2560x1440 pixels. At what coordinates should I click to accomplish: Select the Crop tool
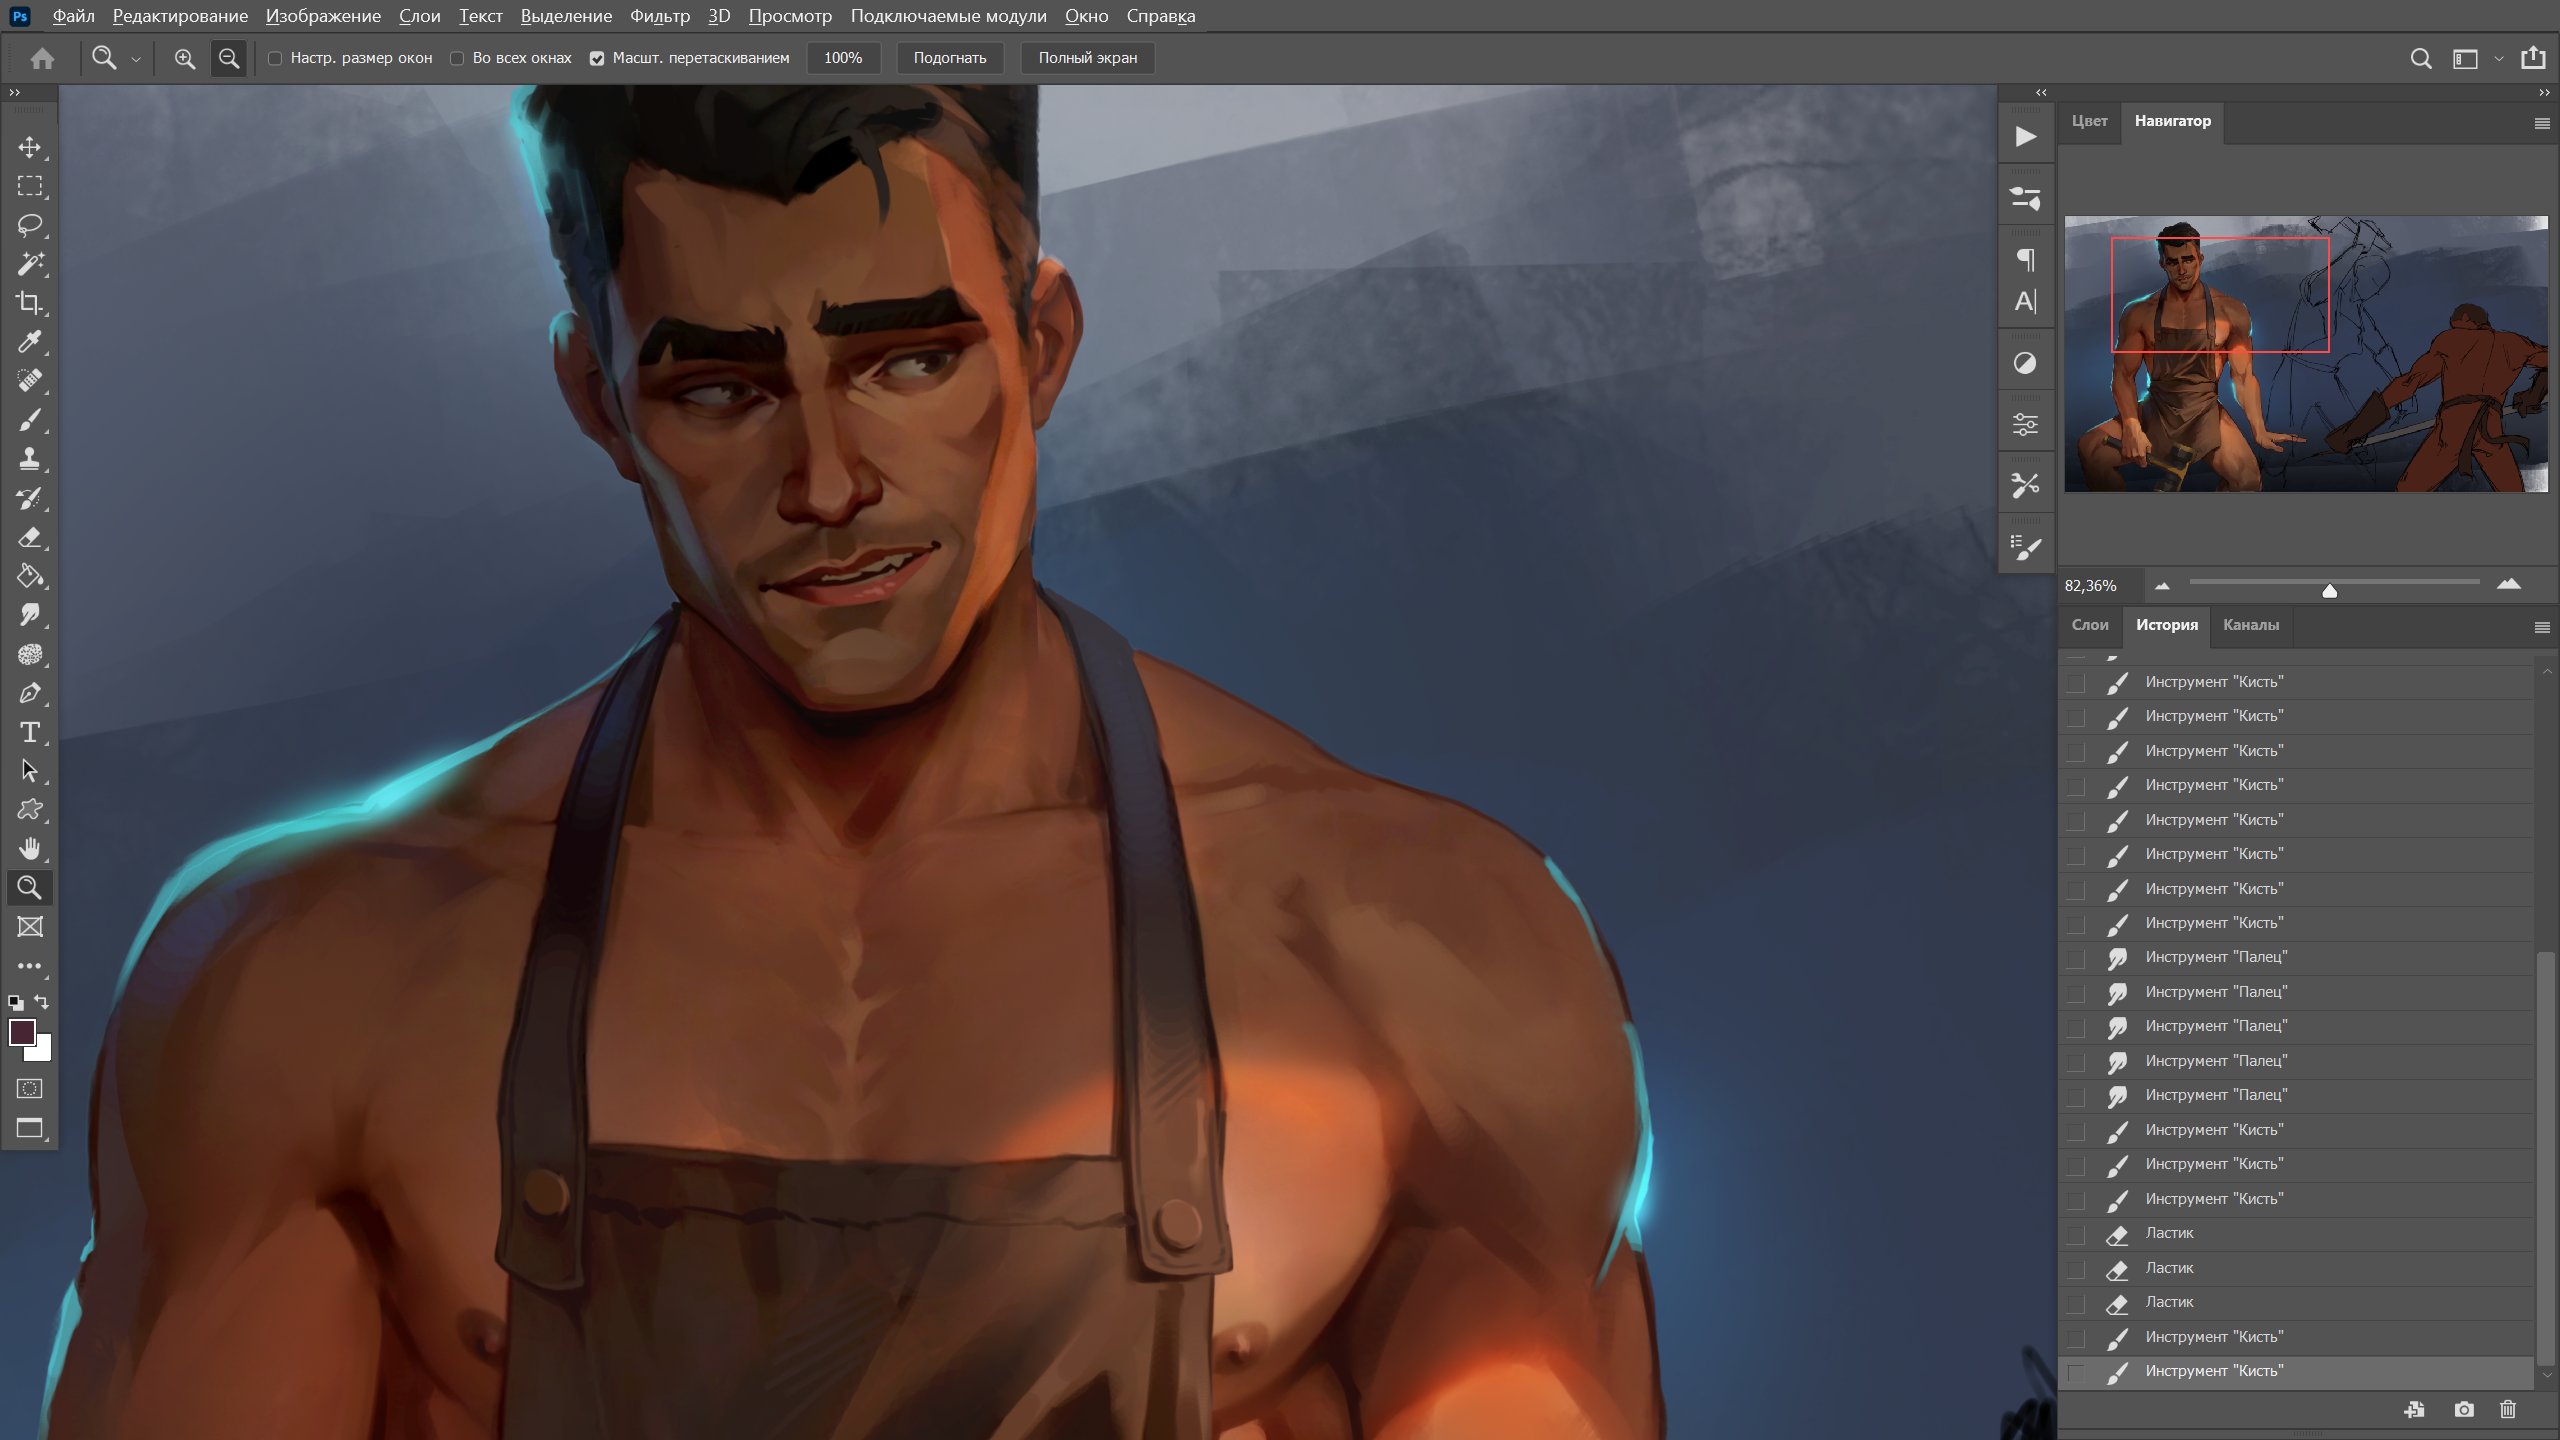point(30,303)
